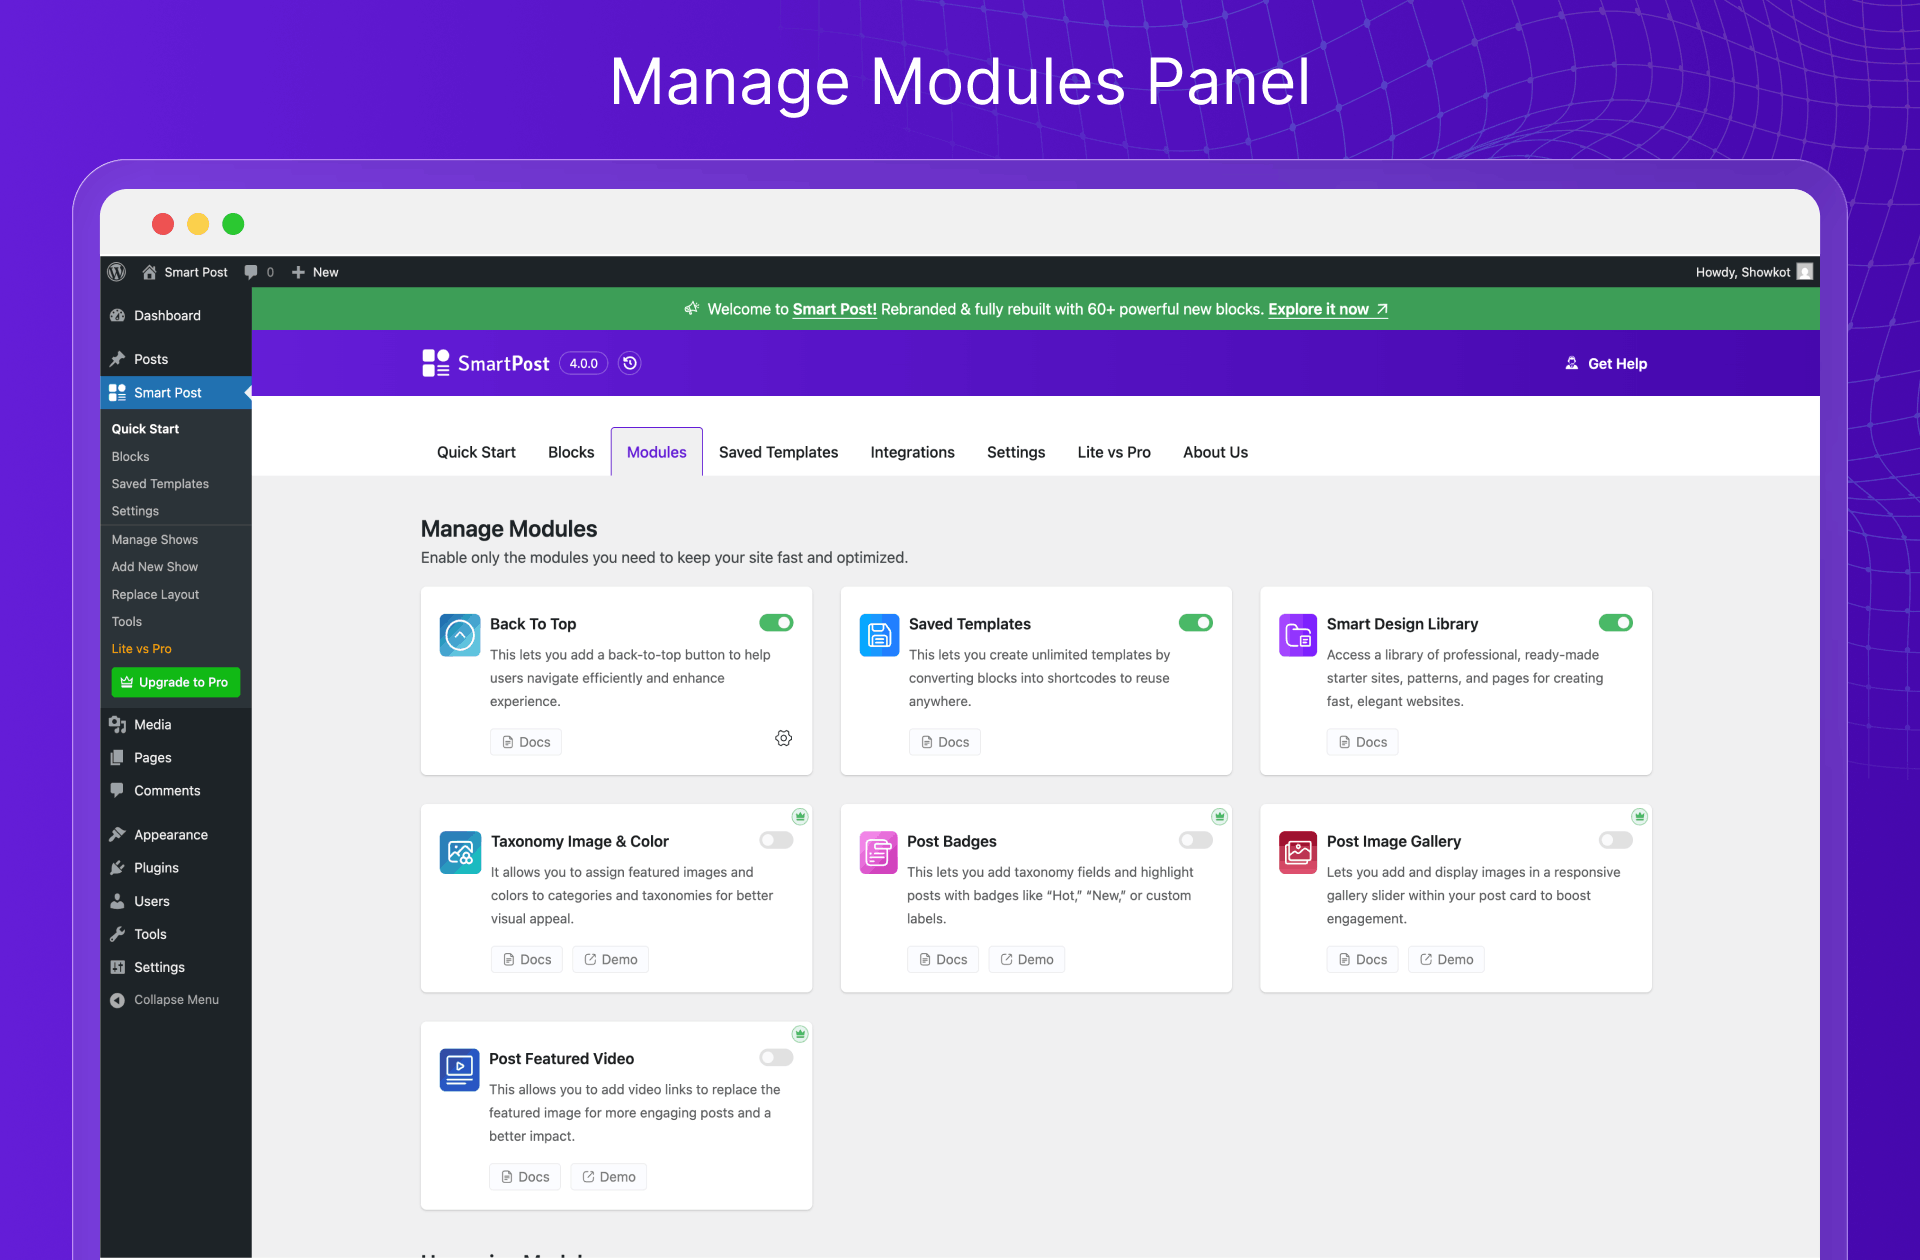
Task: Open Back To Top settings gear
Action: tap(784, 738)
